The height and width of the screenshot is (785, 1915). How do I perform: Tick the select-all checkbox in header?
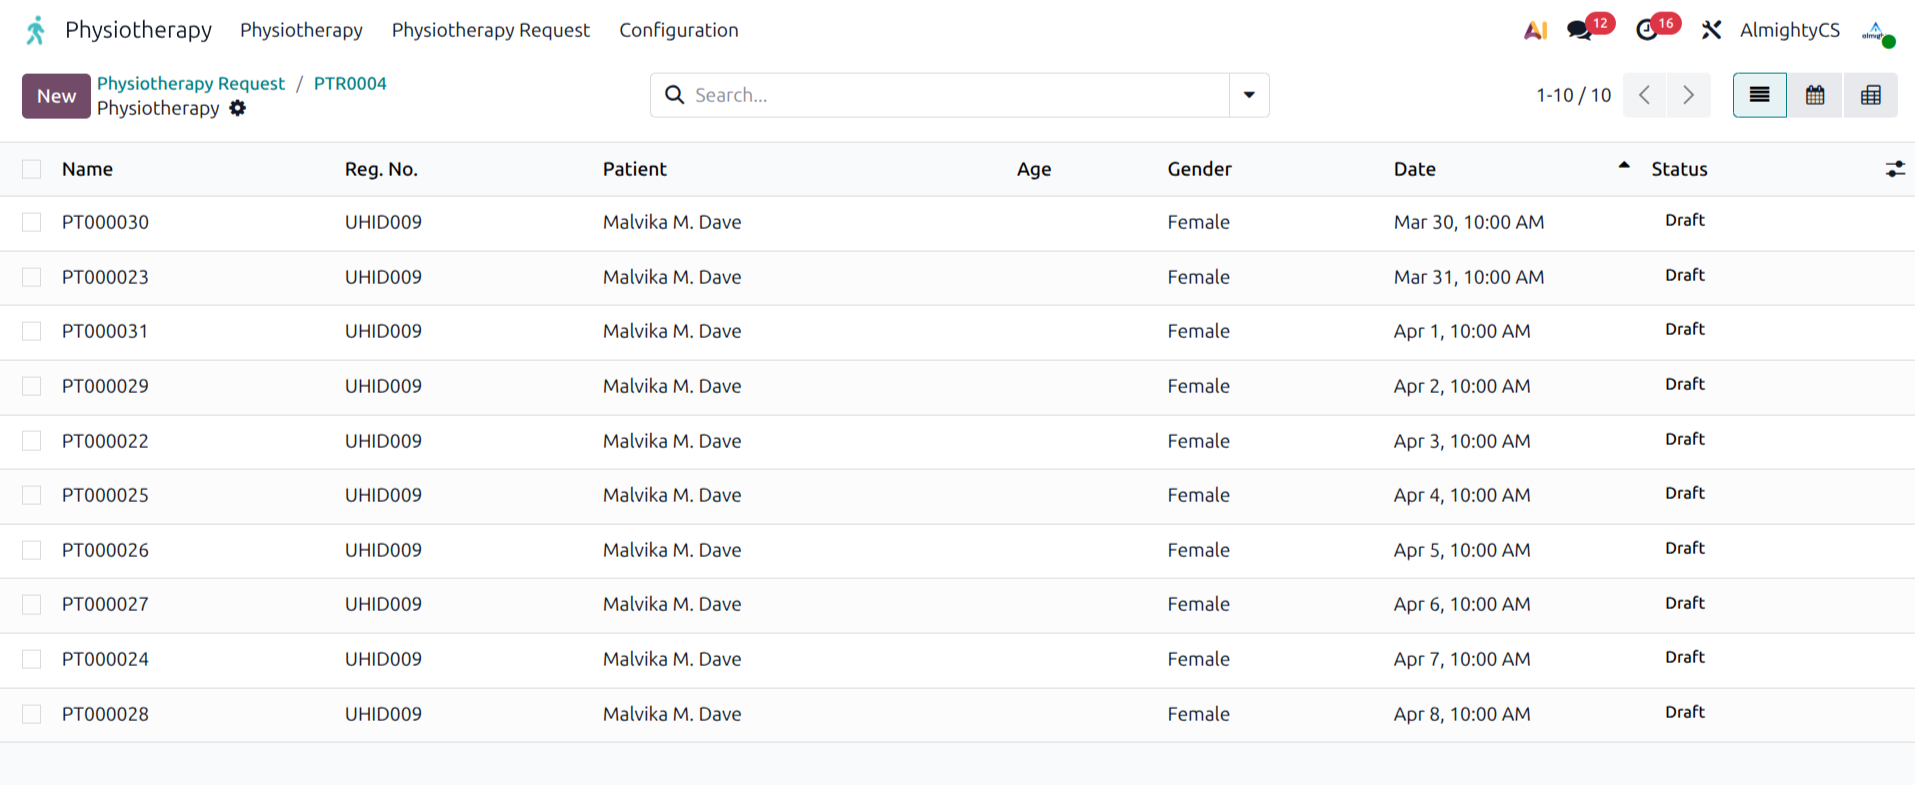[32, 169]
